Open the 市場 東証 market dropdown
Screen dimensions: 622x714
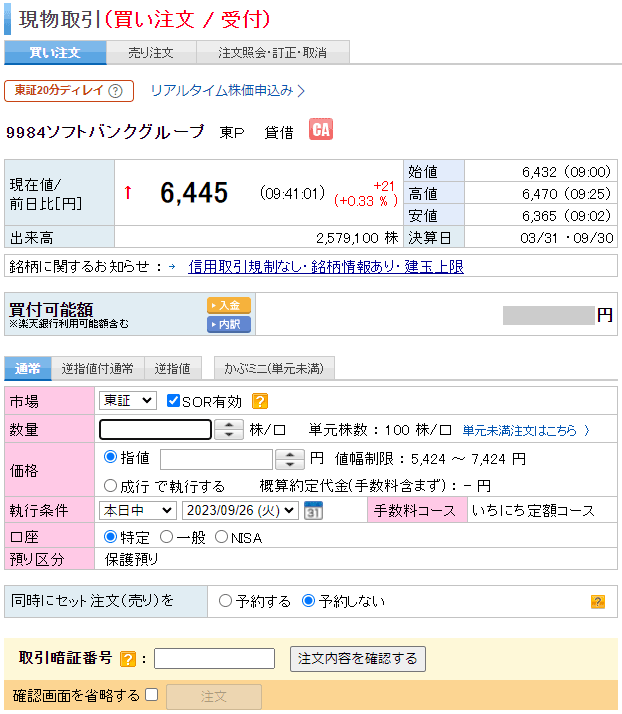(x=128, y=400)
